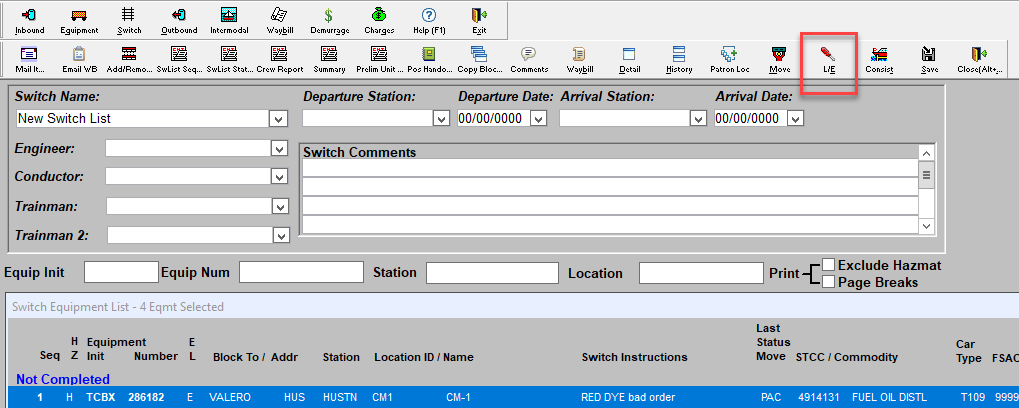Open the Consist toolbar icon
This screenshot has height=408, width=1019.
879,60
